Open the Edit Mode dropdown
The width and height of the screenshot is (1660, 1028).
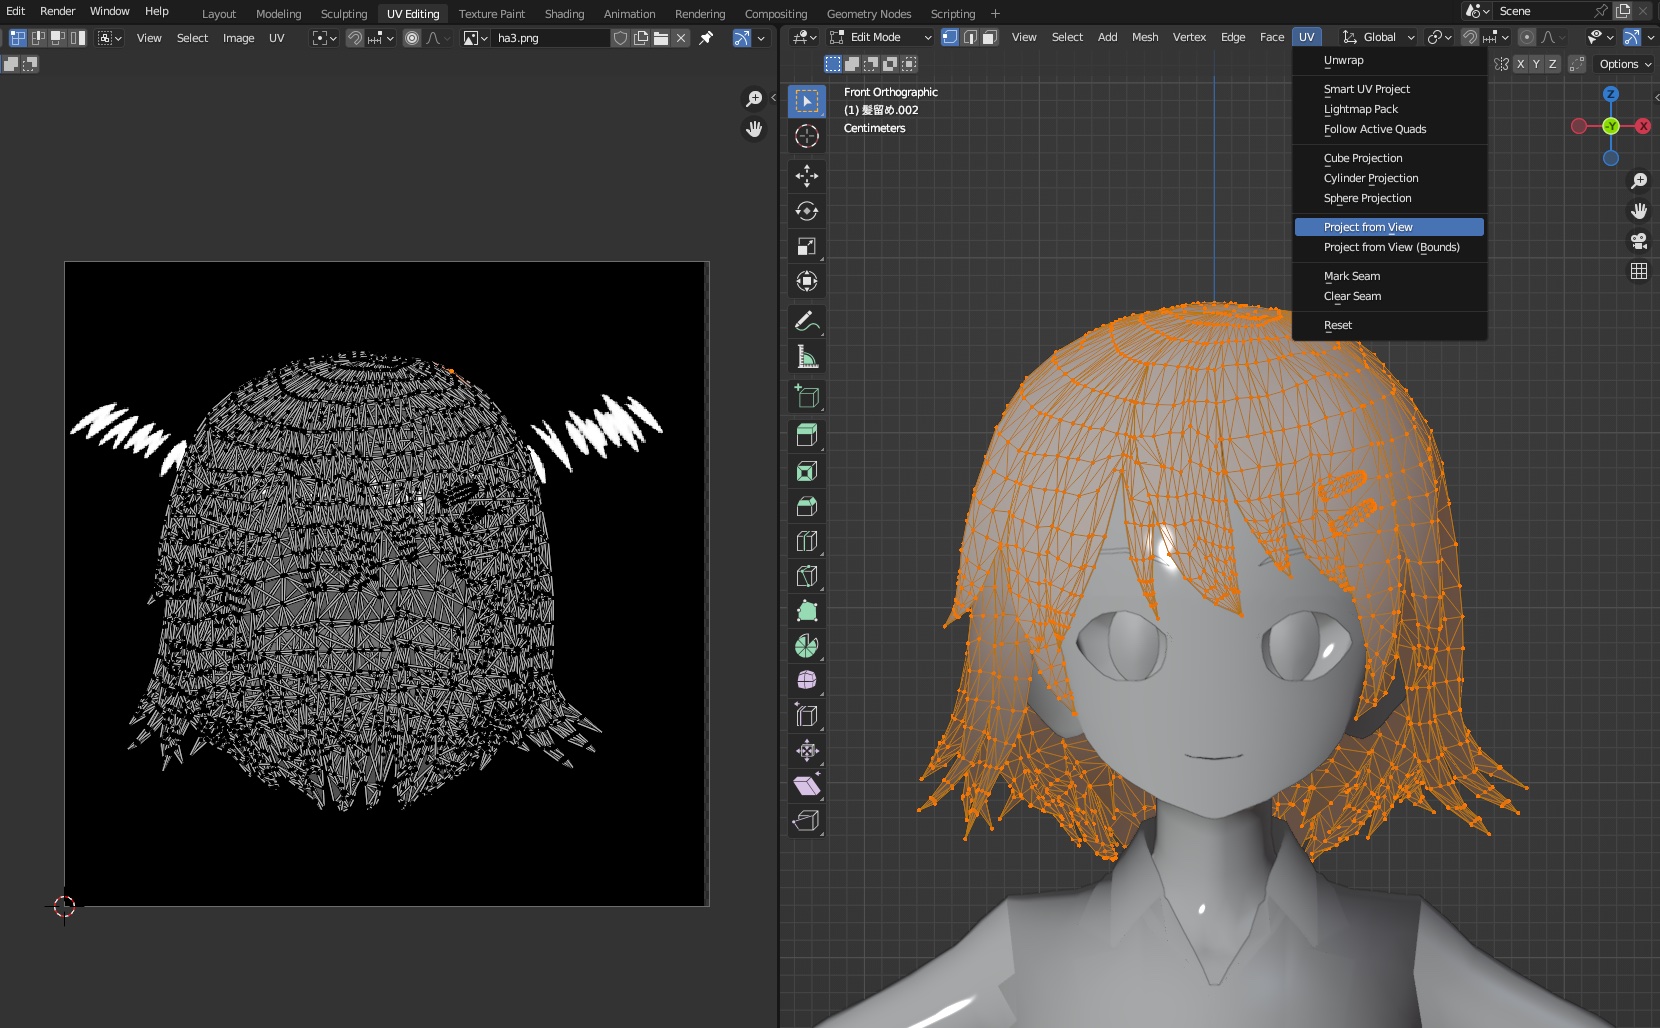pyautogui.click(x=880, y=37)
